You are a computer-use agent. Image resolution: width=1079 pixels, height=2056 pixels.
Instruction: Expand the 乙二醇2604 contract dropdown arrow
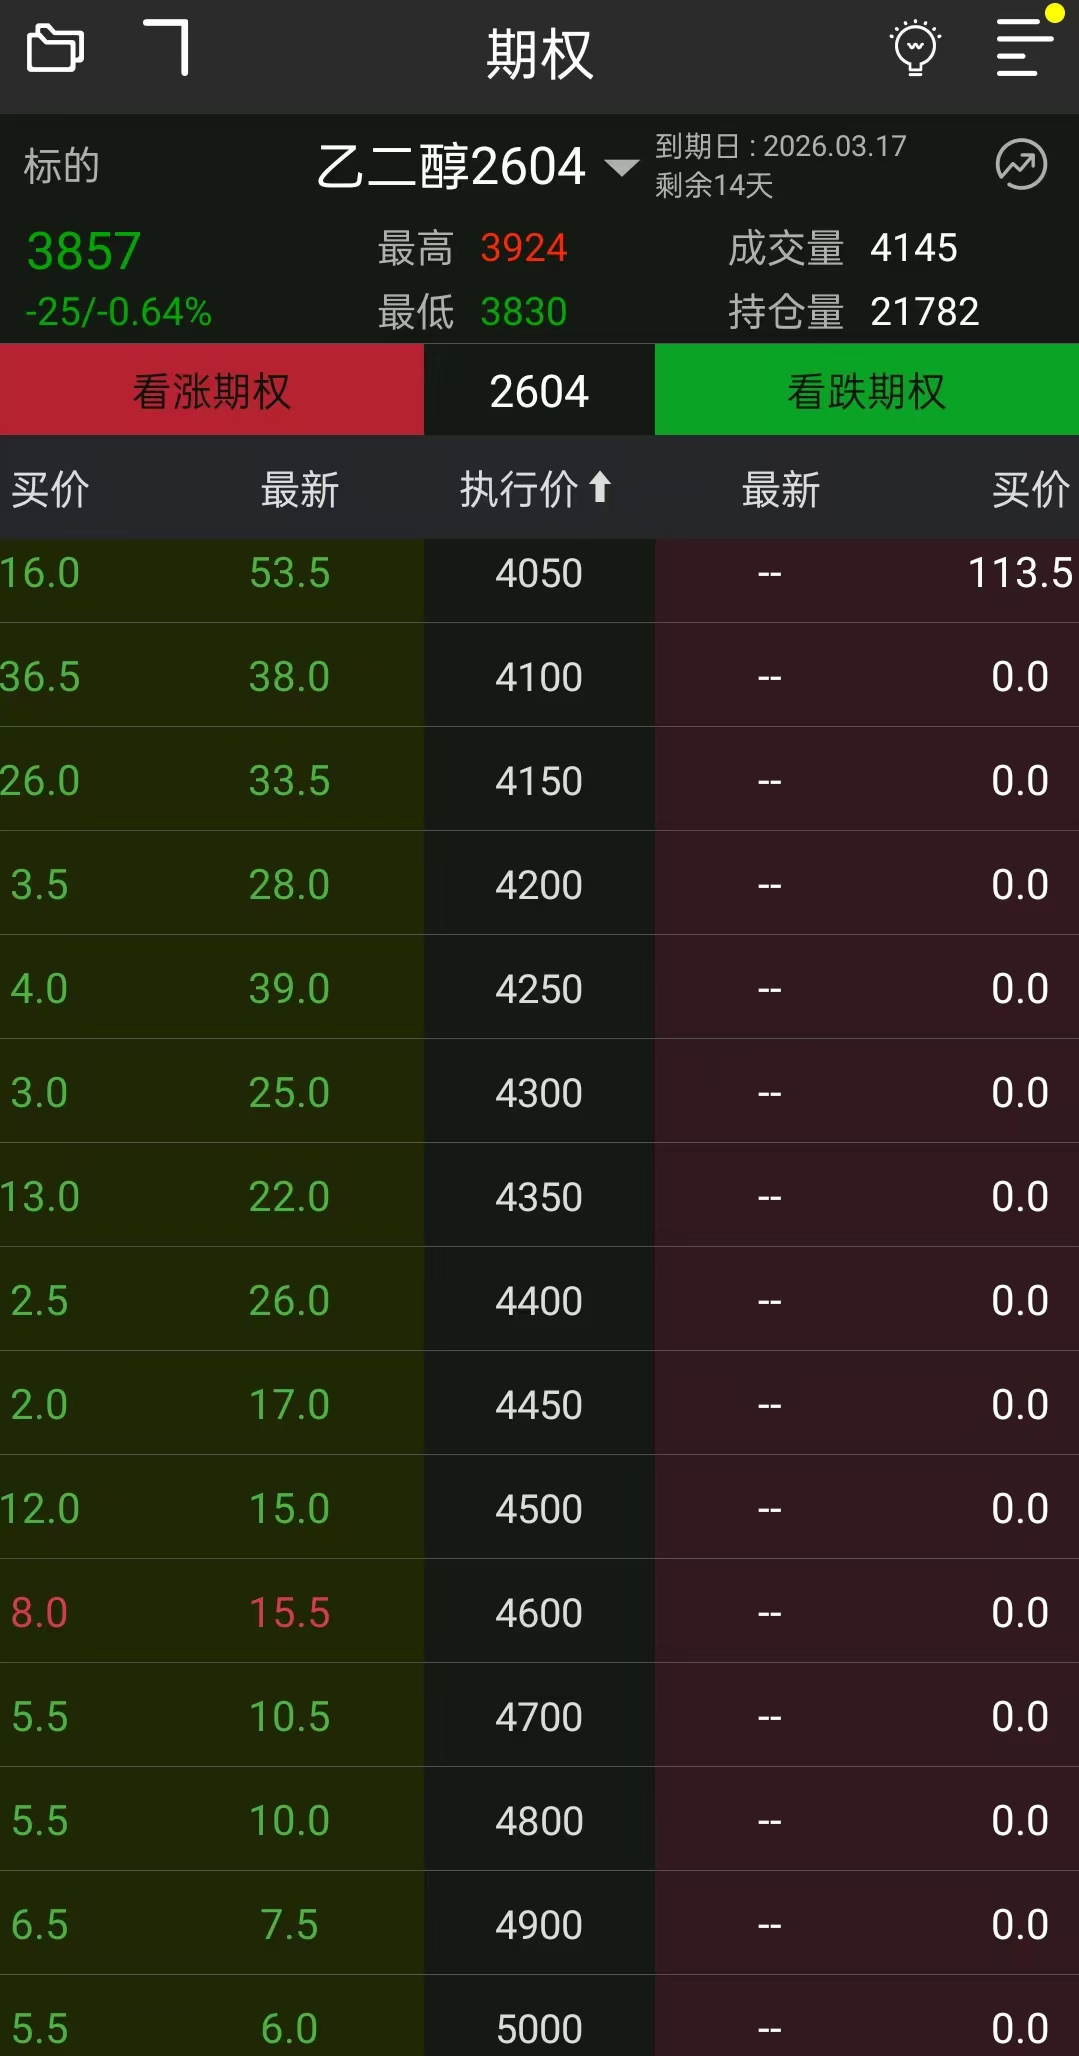point(622,167)
